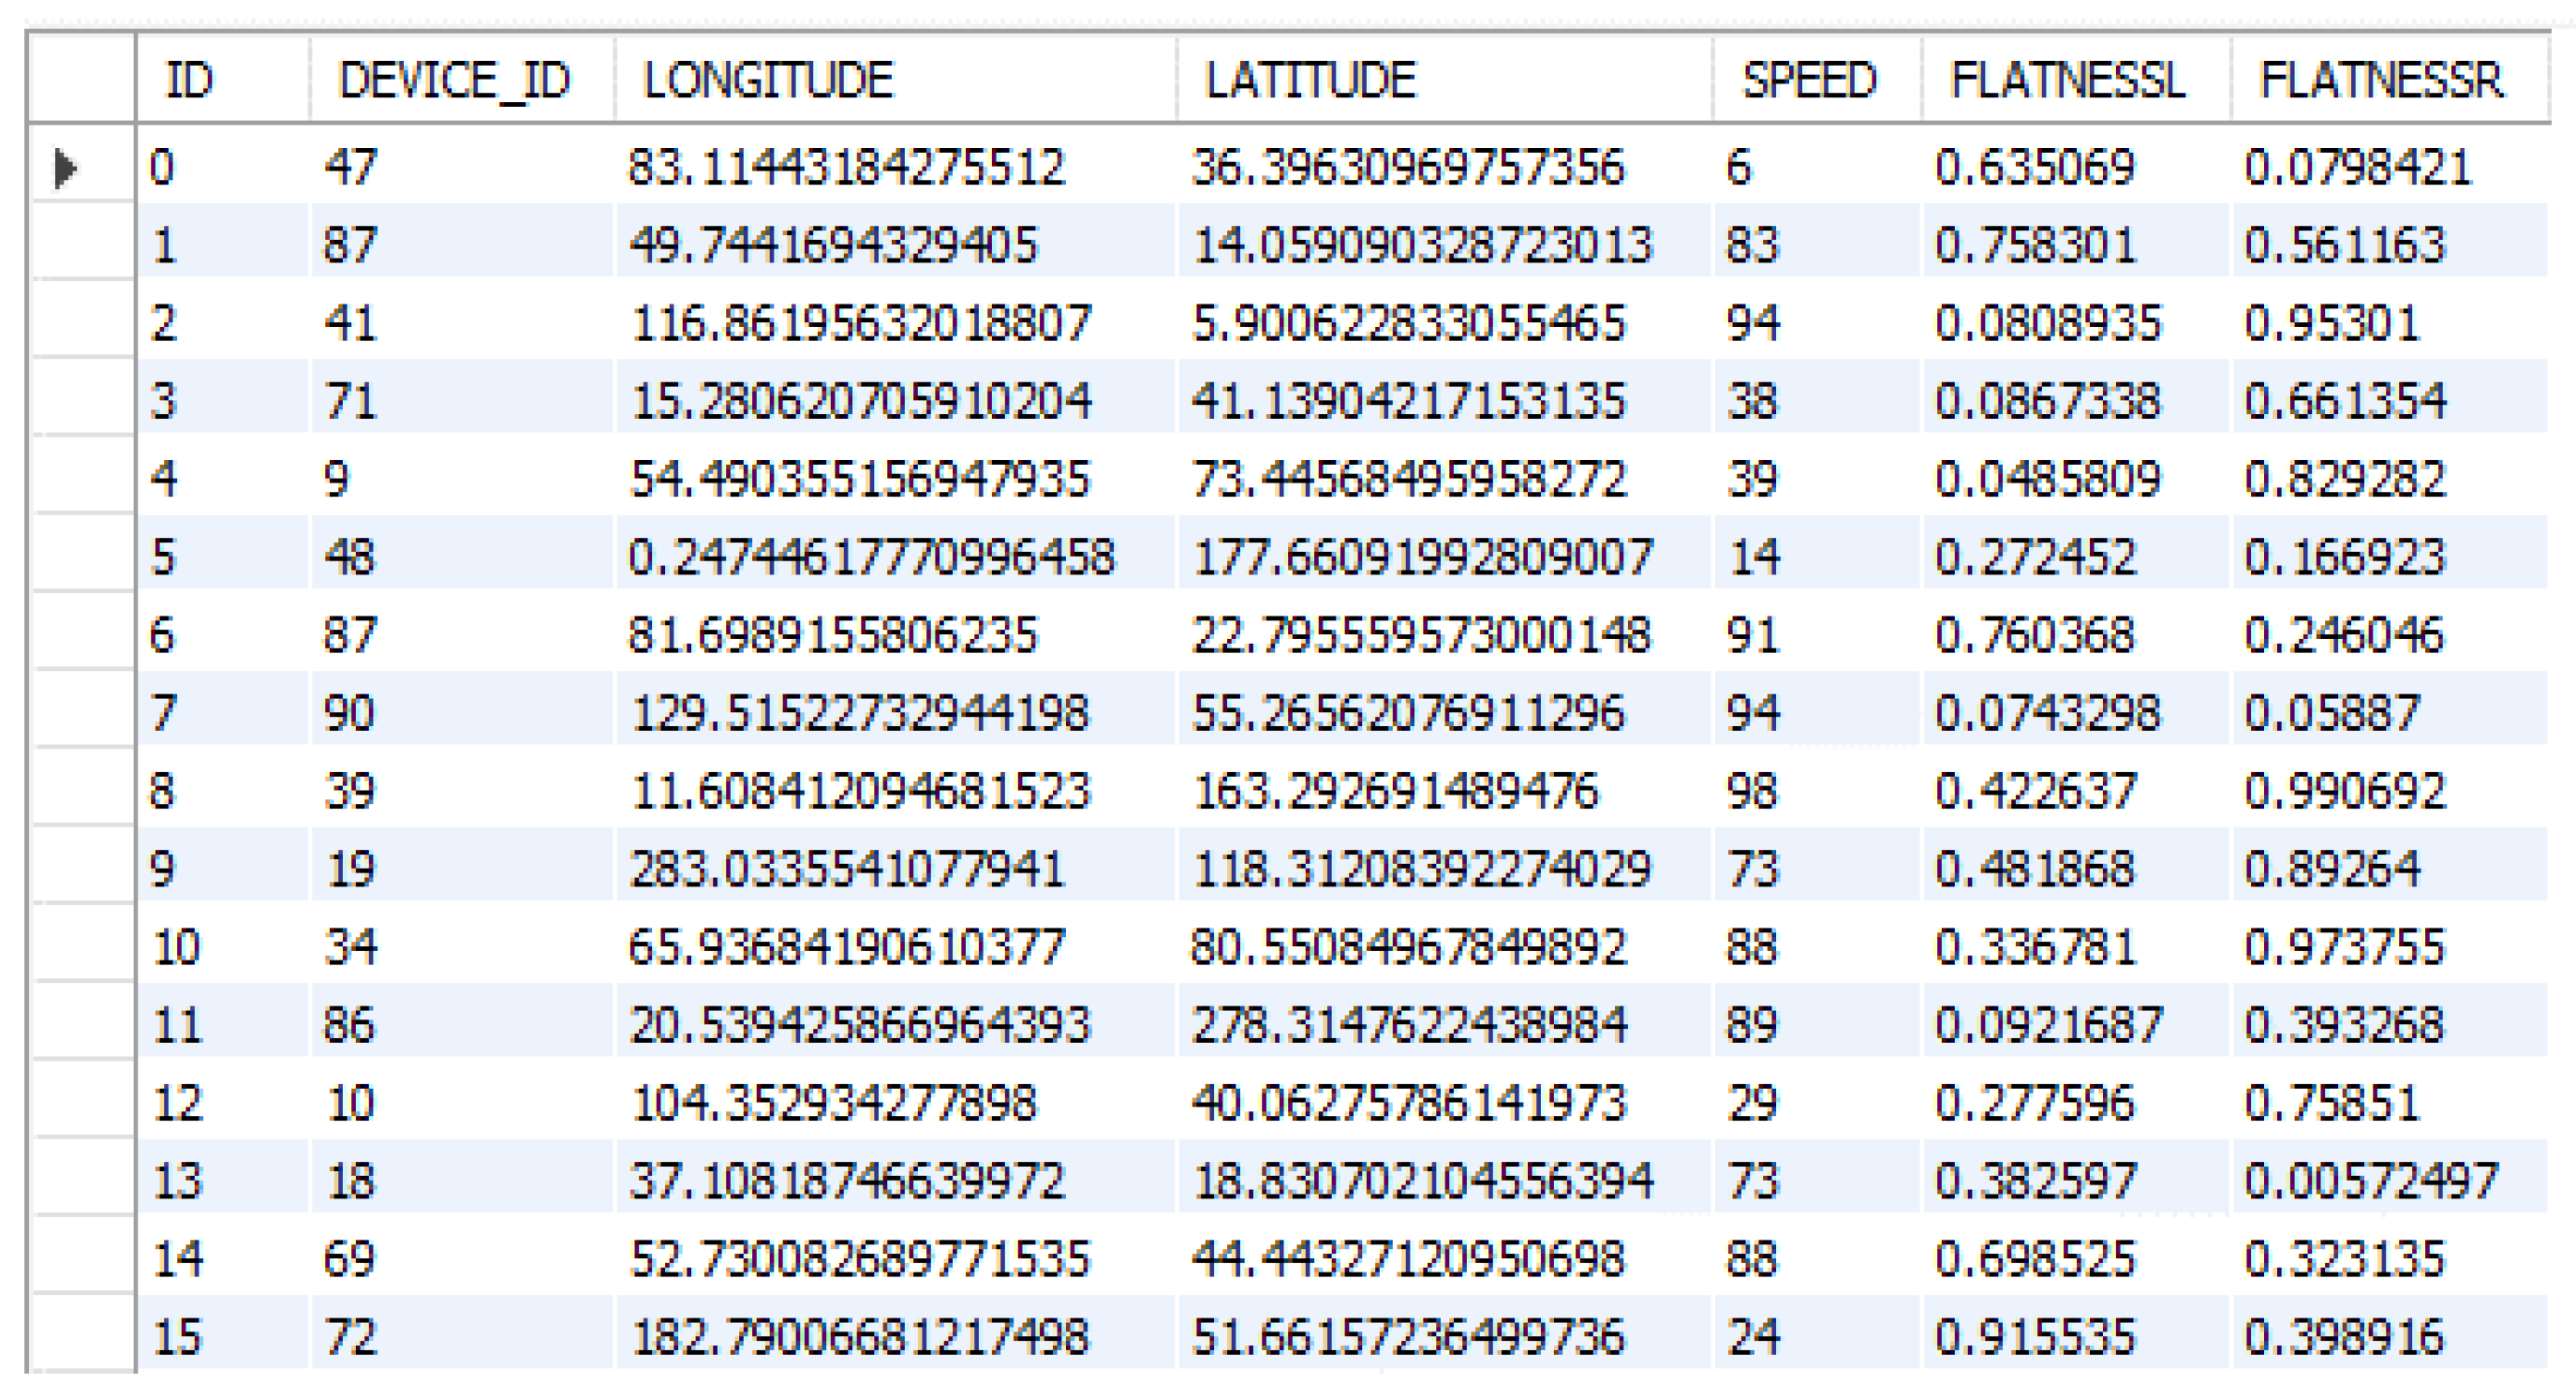Select FLATNESSR cell 0.166923
Image resolution: width=2576 pixels, height=1398 pixels.
(2344, 557)
